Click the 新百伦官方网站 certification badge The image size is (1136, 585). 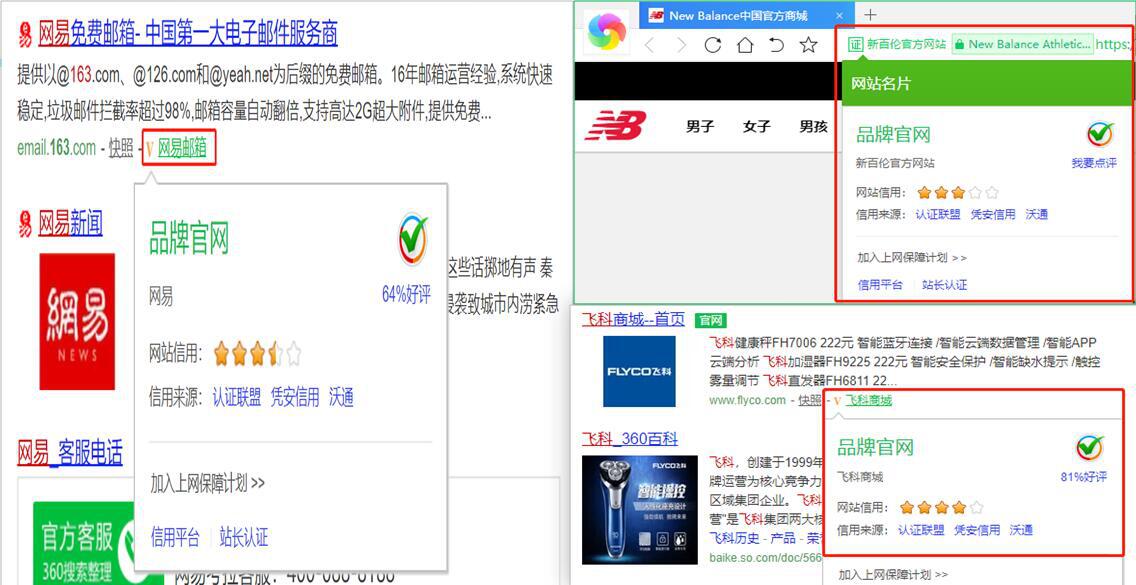click(x=897, y=44)
